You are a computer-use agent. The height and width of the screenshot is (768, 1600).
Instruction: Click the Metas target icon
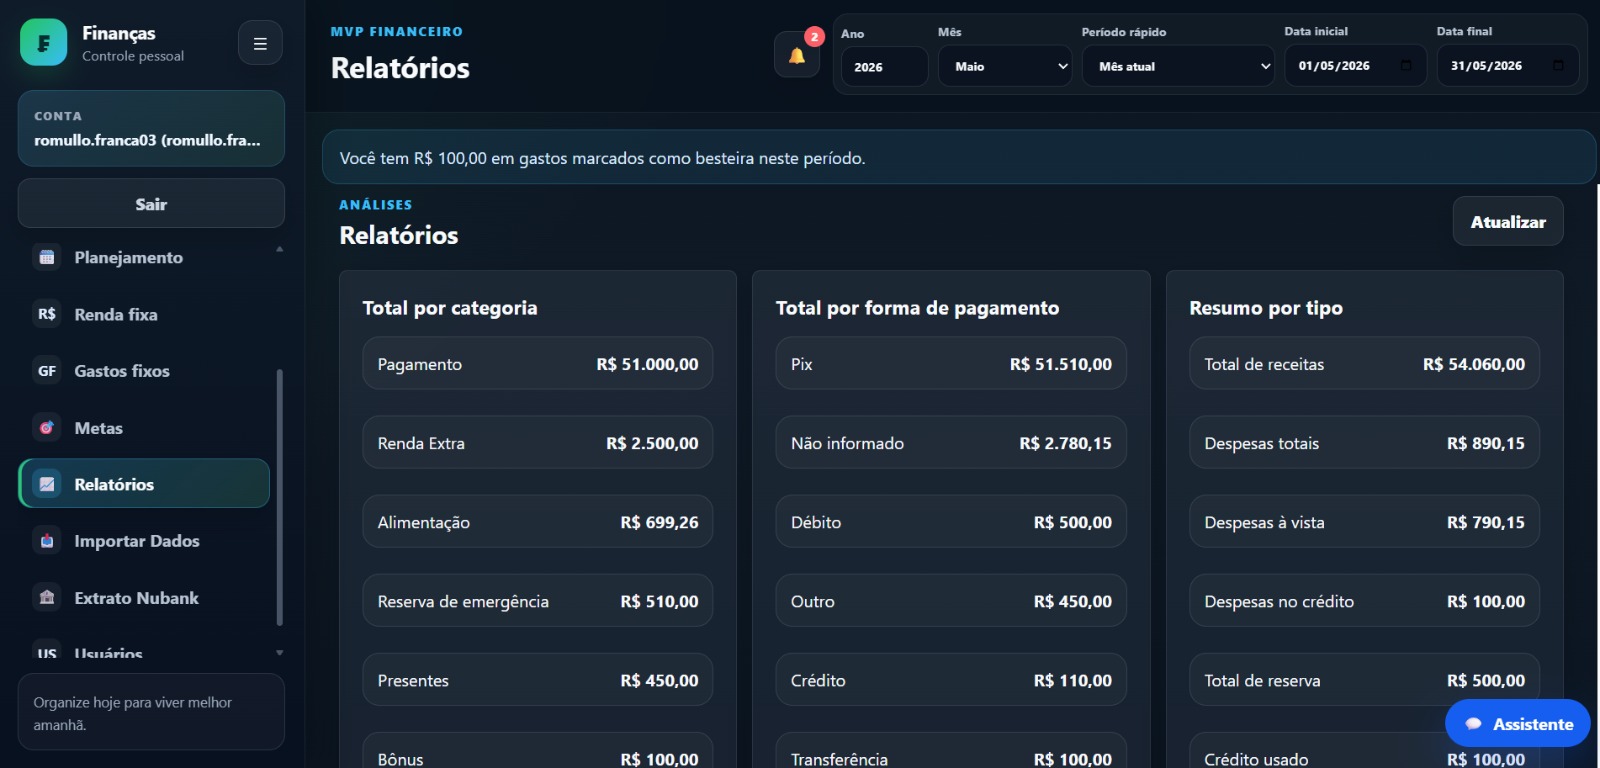click(x=47, y=428)
